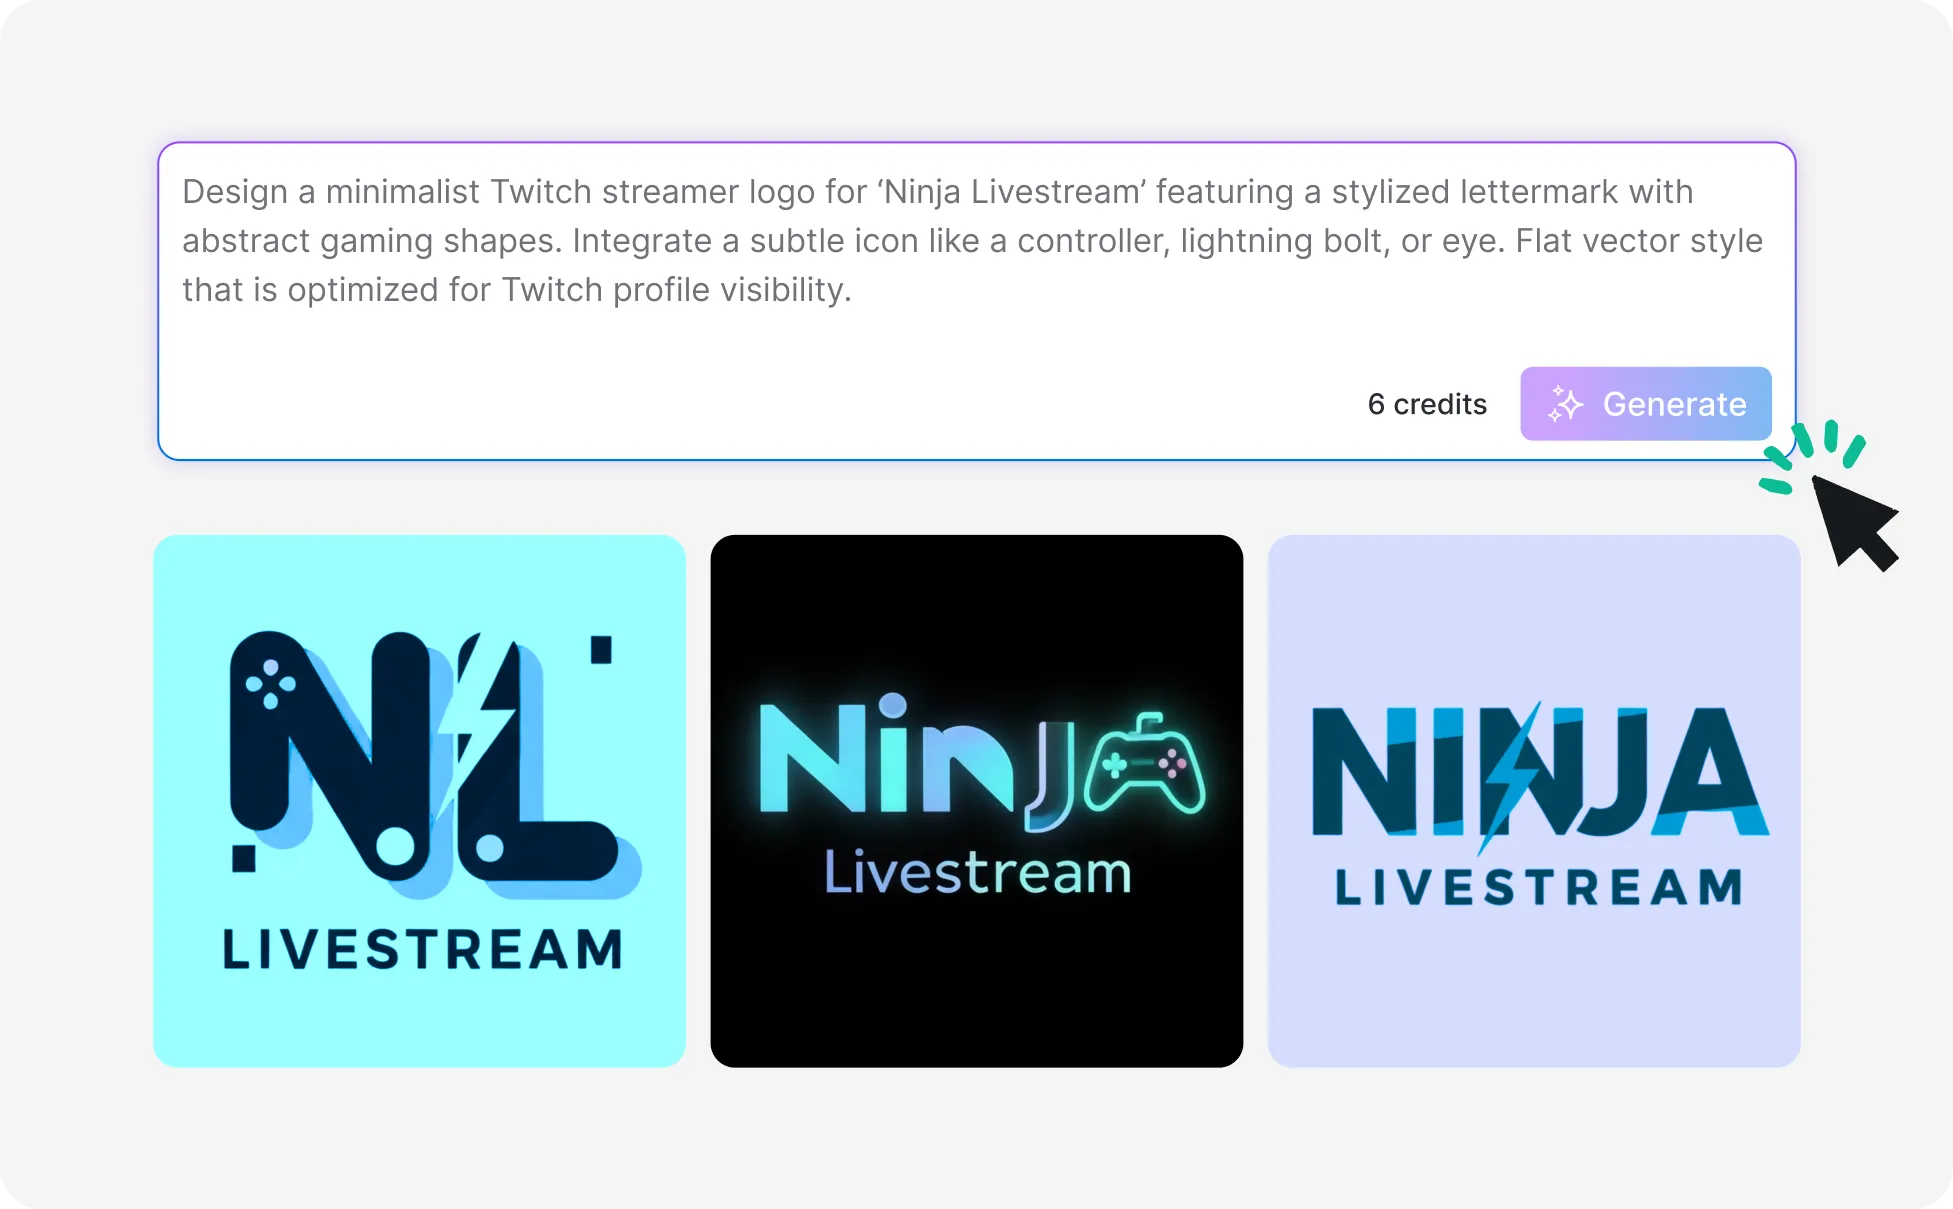The width and height of the screenshot is (1953, 1209).
Task: Click the '6 credits' label
Action: click(1427, 404)
